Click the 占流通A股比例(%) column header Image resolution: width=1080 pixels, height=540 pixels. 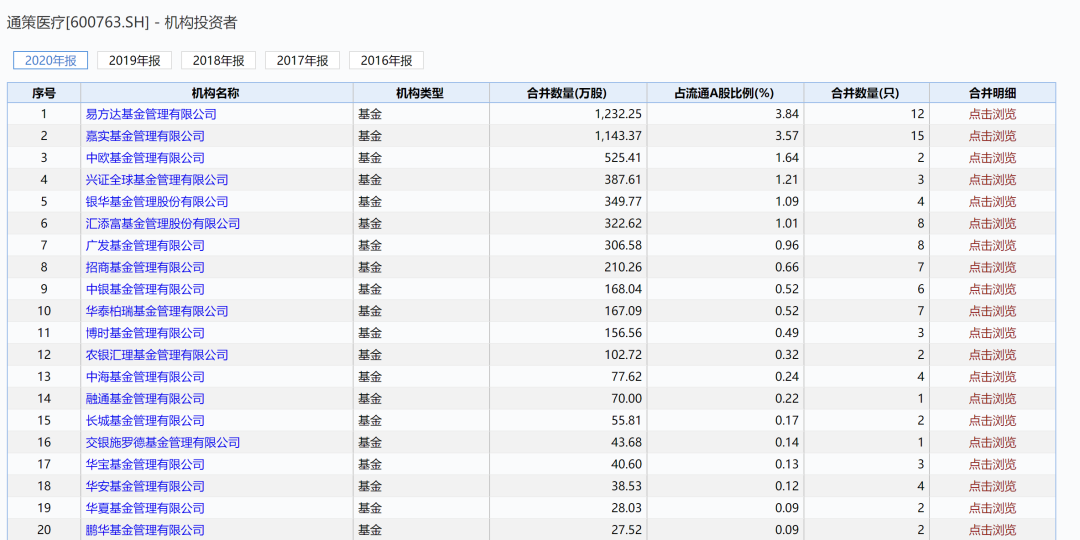pos(725,93)
